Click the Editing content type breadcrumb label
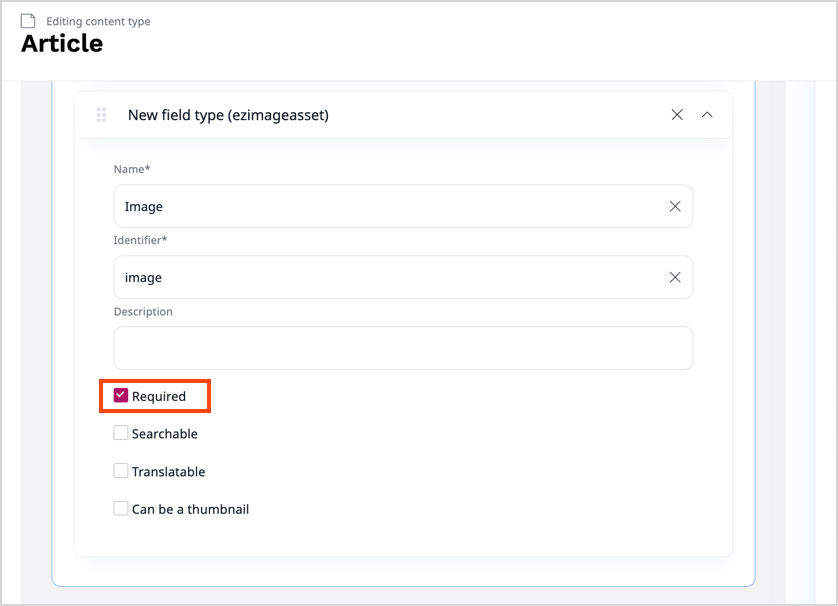This screenshot has width=838, height=606. pos(97,20)
